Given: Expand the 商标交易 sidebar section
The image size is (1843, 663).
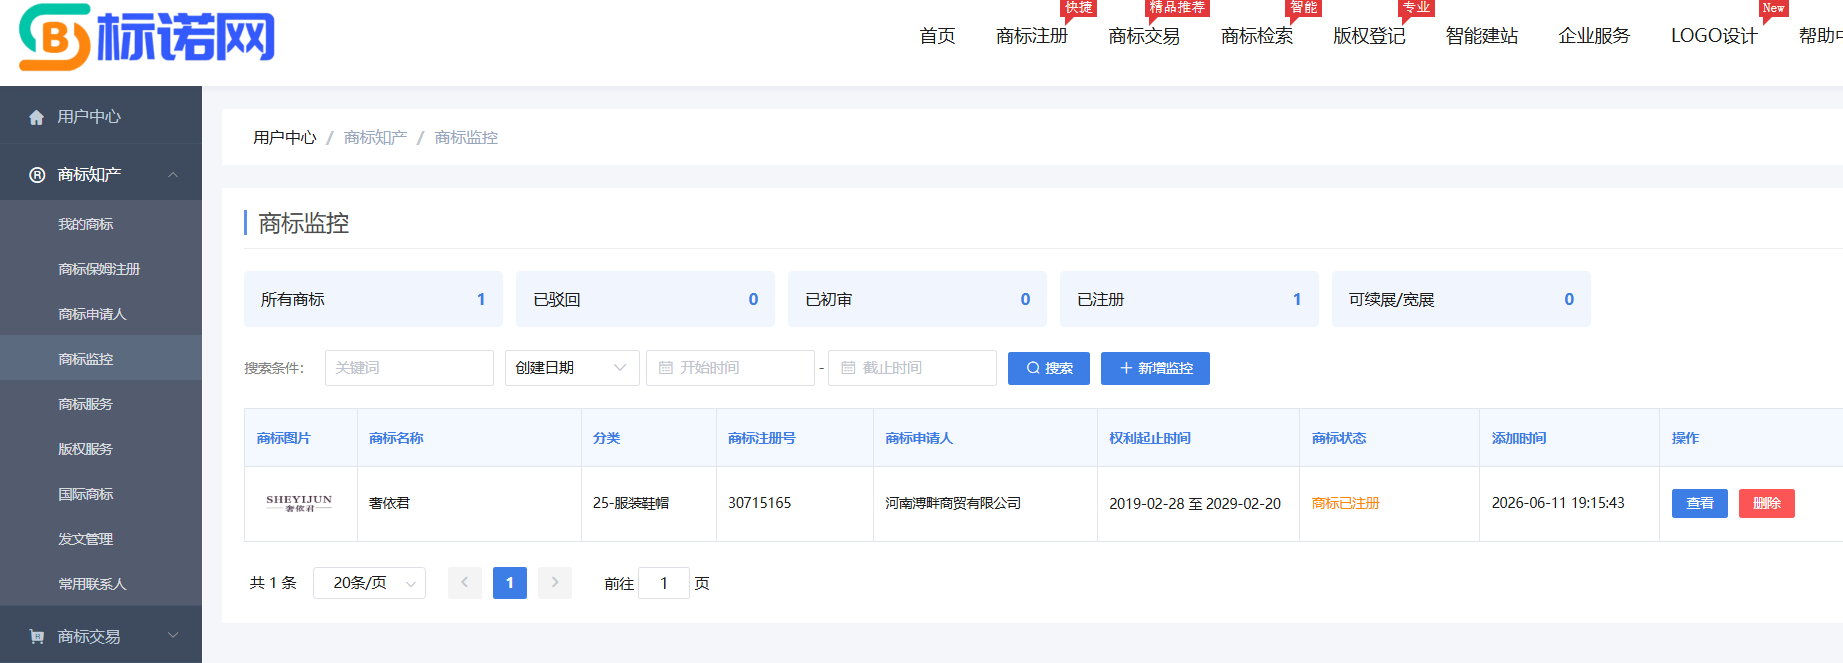Looking at the screenshot, I should pos(173,635).
